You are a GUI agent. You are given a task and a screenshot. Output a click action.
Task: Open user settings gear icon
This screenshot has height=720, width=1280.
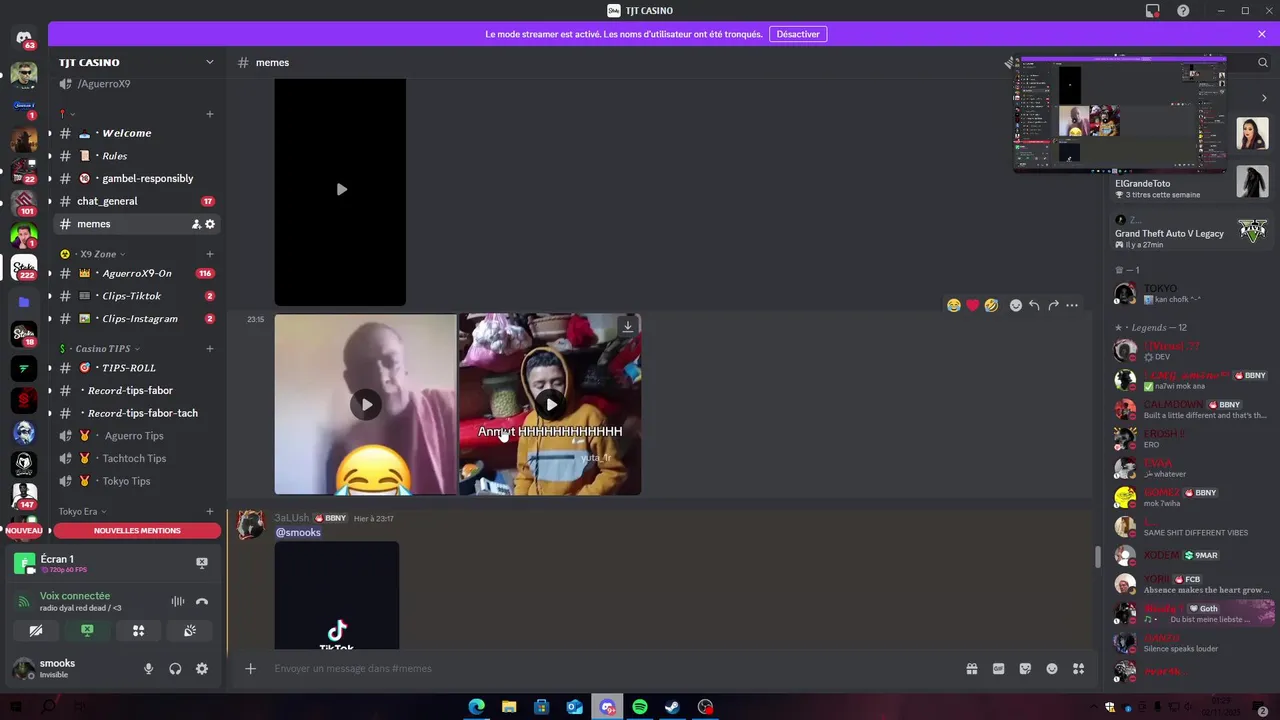202,669
